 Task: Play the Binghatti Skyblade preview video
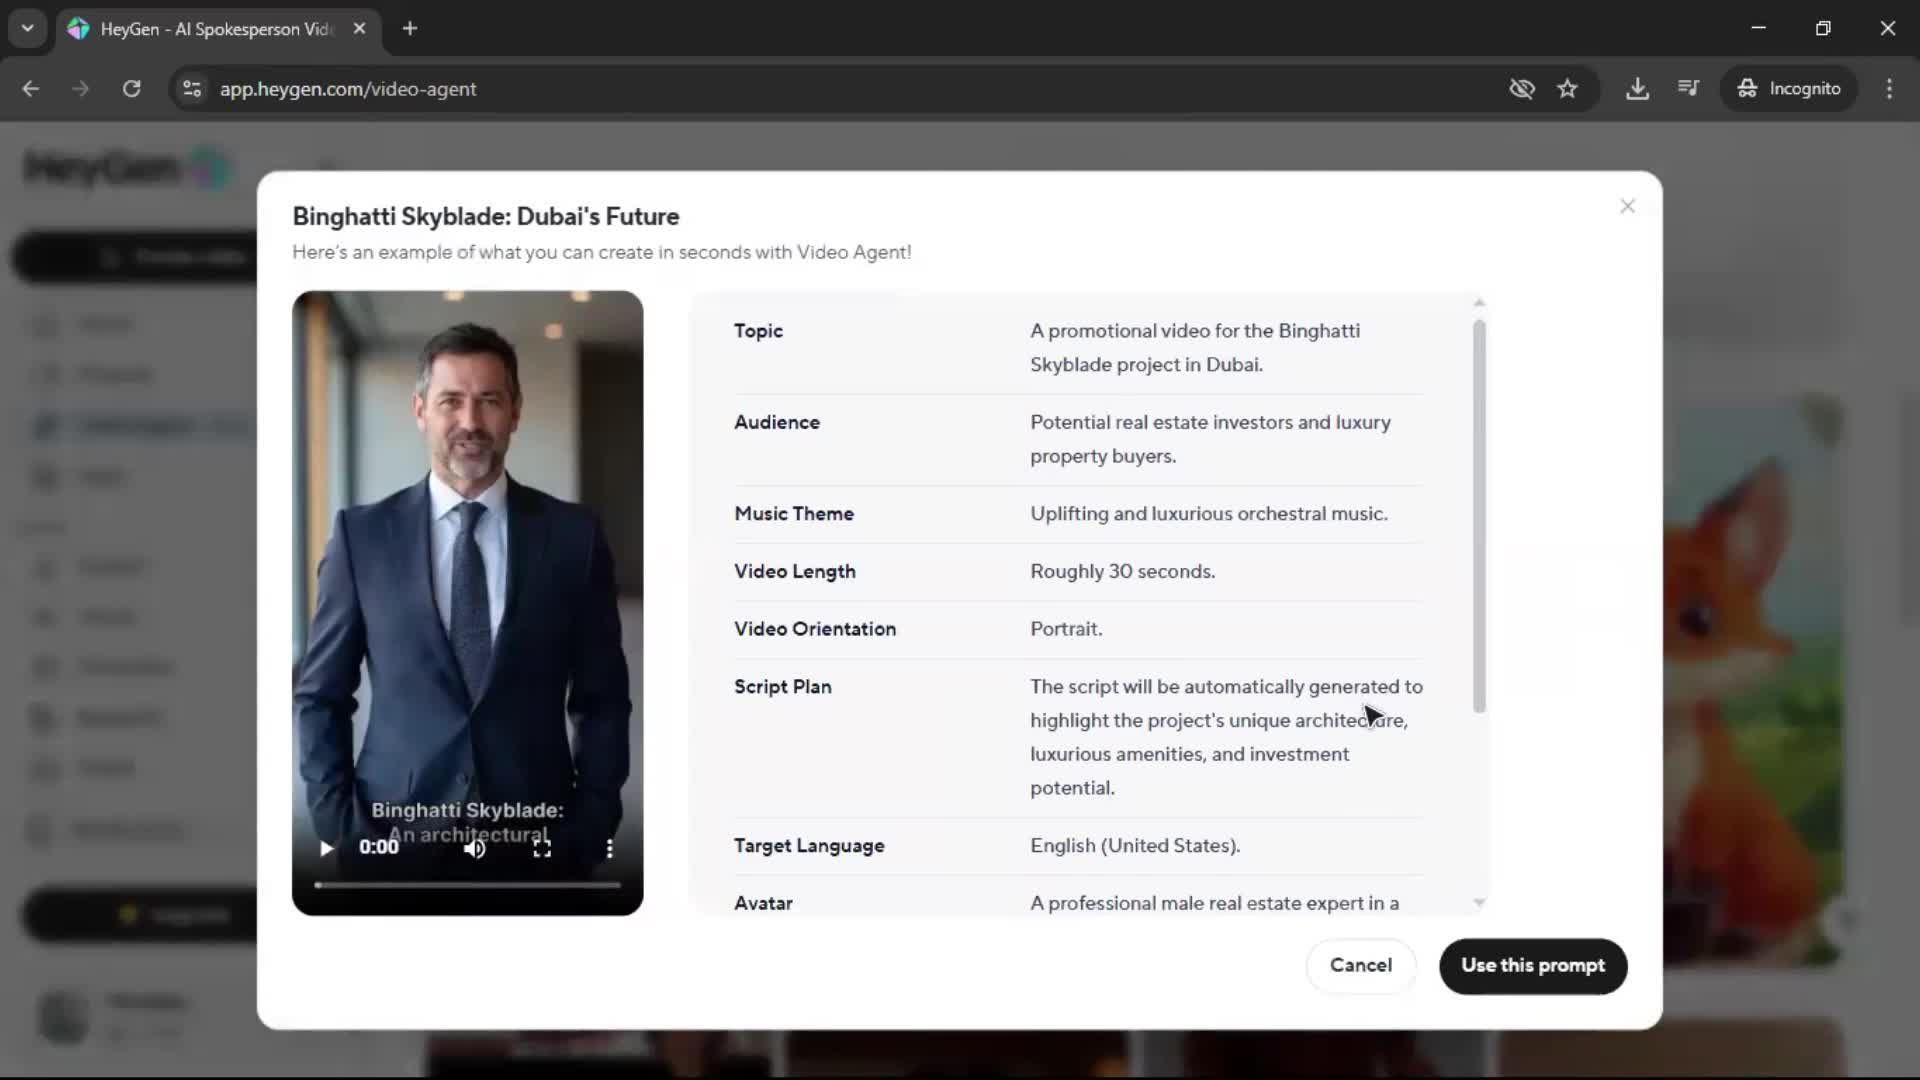tap(326, 848)
